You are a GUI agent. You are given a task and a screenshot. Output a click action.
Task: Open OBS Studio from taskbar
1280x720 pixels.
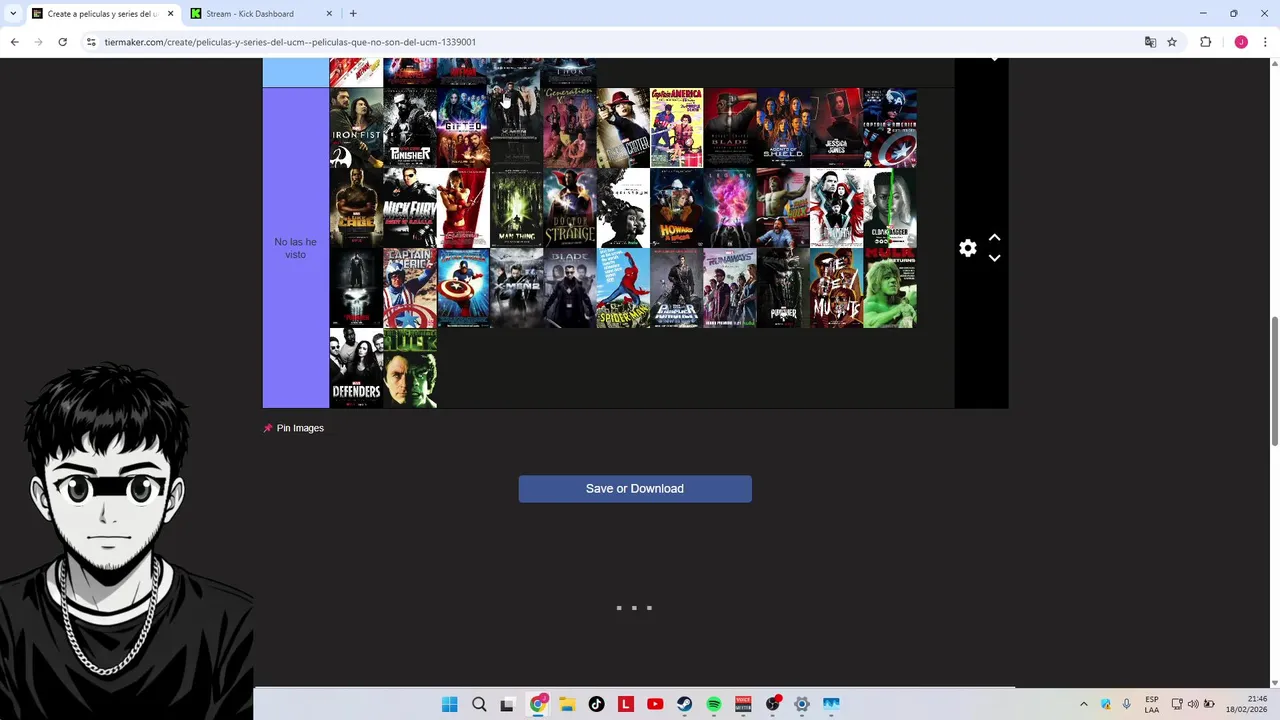click(x=772, y=704)
